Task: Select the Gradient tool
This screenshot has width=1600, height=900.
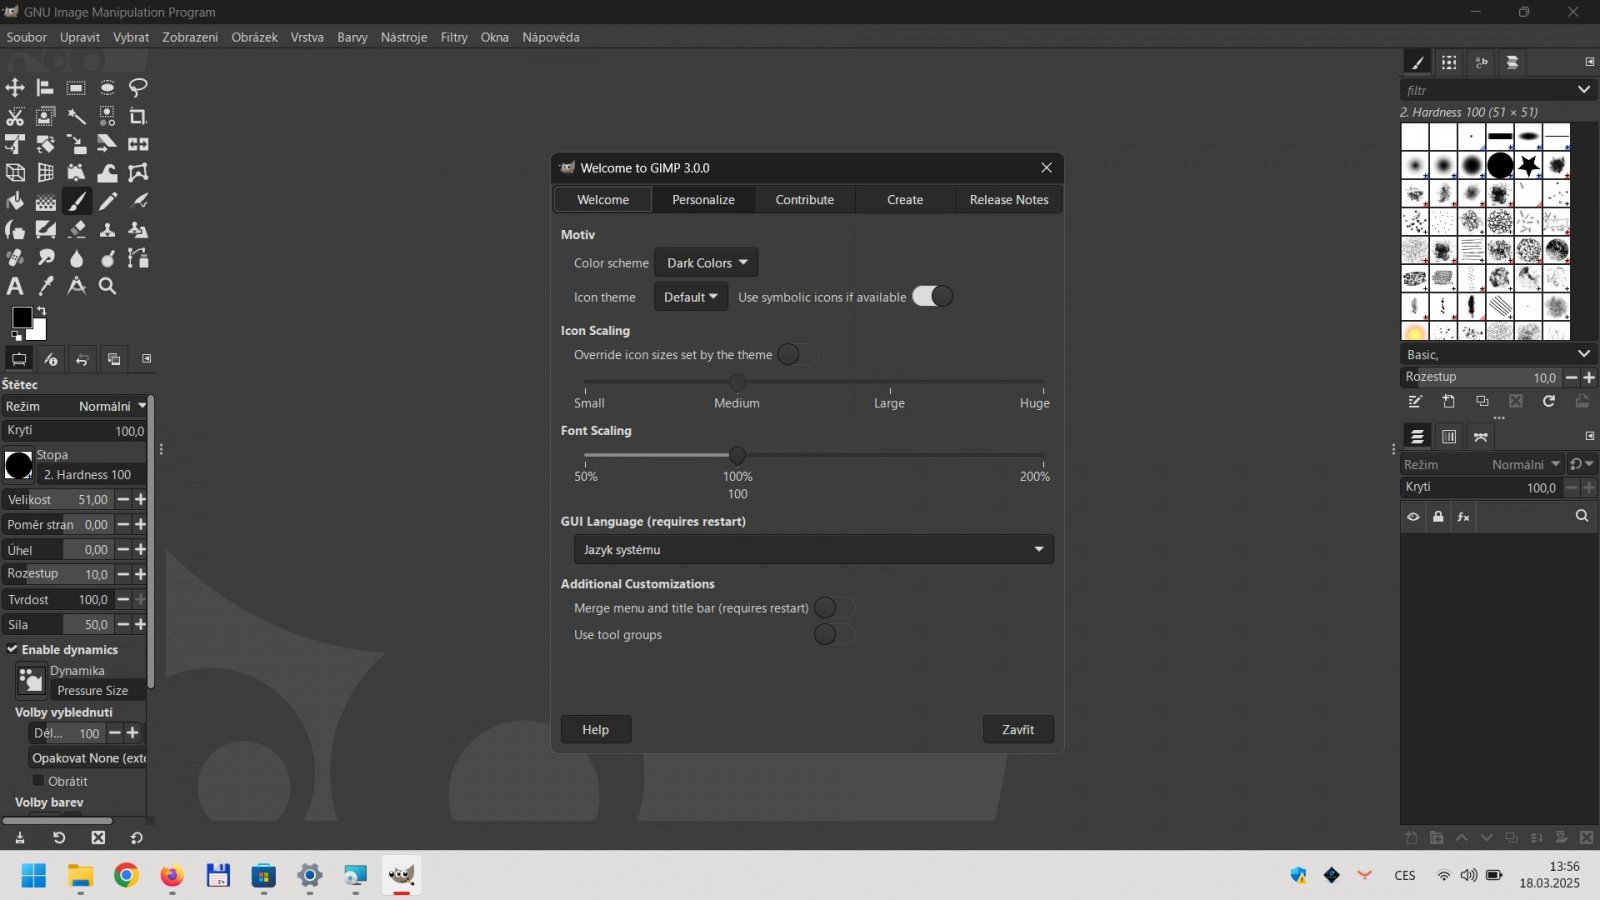Action: (x=45, y=201)
